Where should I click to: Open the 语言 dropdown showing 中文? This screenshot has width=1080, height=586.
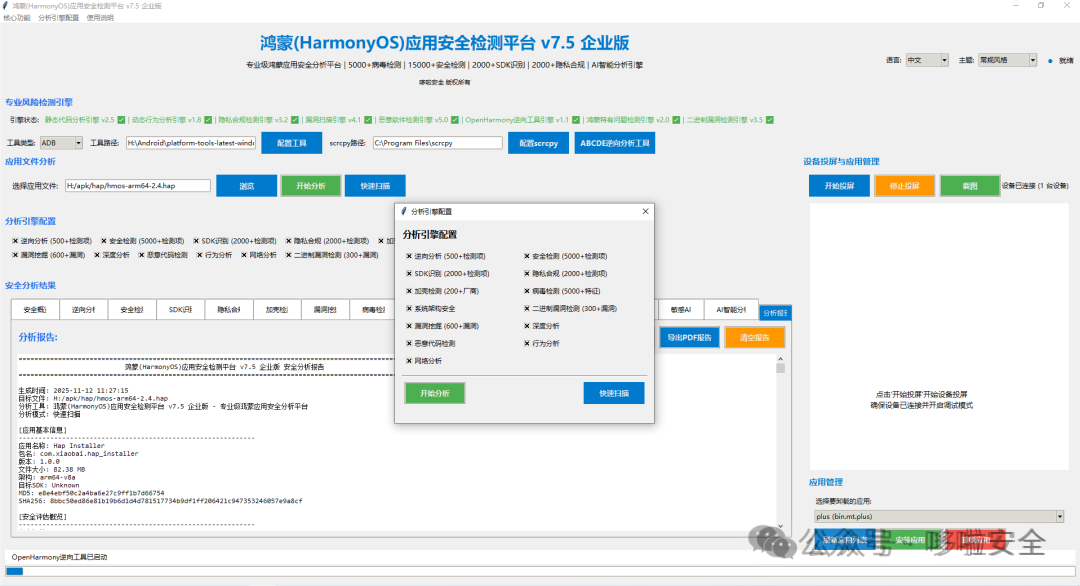(x=926, y=60)
